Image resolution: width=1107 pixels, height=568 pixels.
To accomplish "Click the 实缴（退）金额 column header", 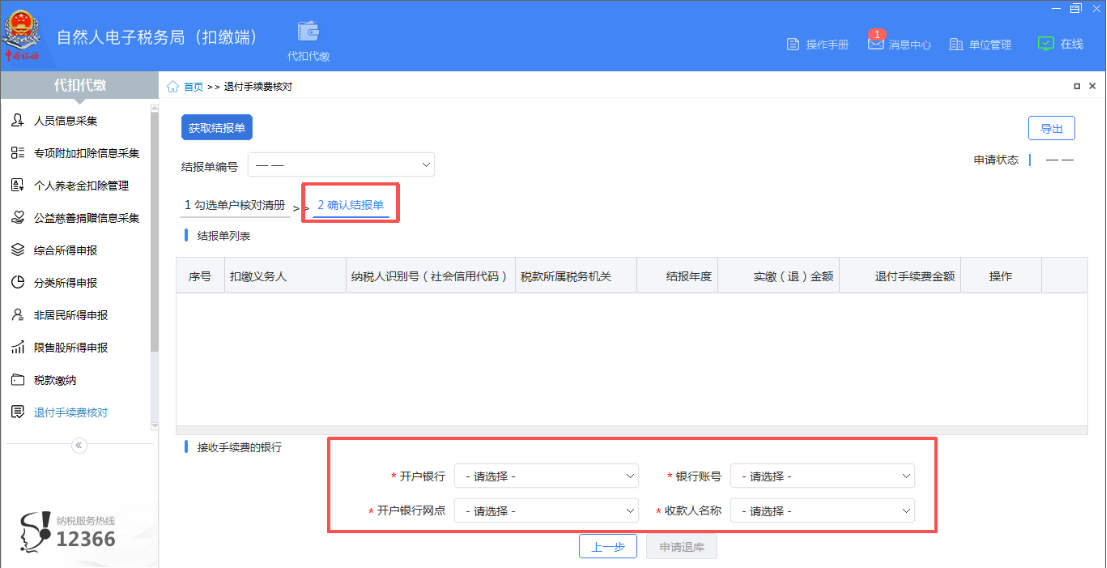I will click(779, 277).
